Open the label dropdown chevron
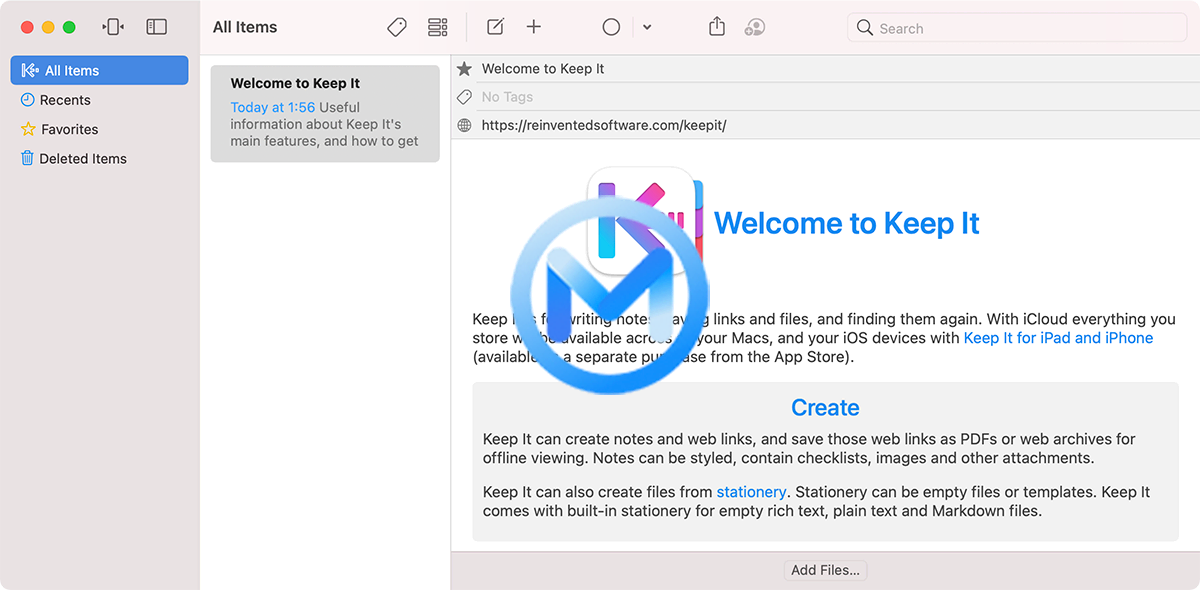The width and height of the screenshot is (1200, 590). click(647, 28)
